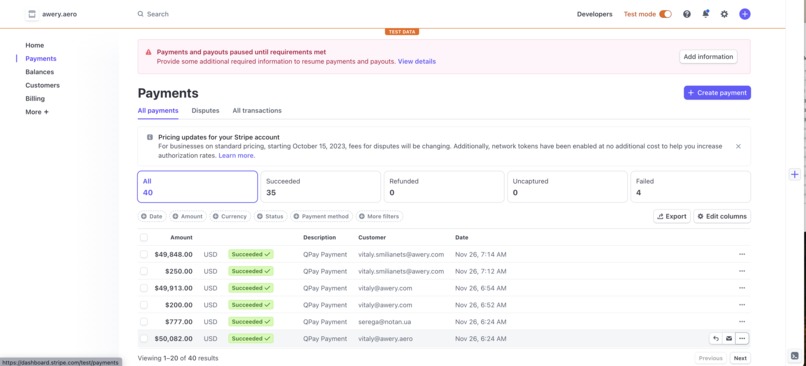Check the $50,082.00 payment row checkbox
The image size is (806, 366).
143,338
